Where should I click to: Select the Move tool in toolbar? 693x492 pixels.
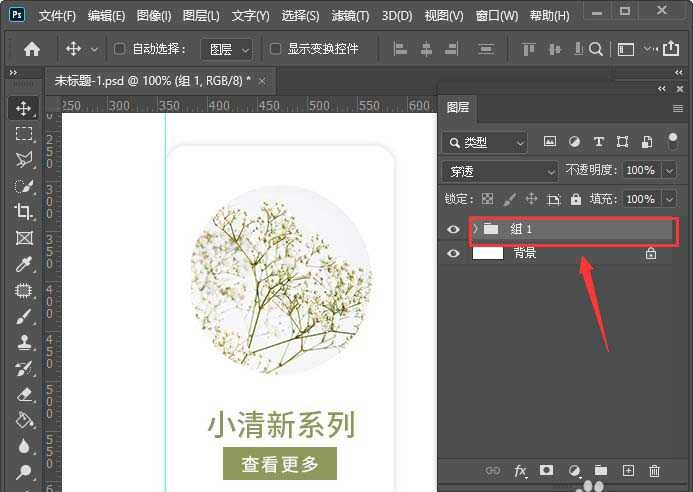[24, 108]
